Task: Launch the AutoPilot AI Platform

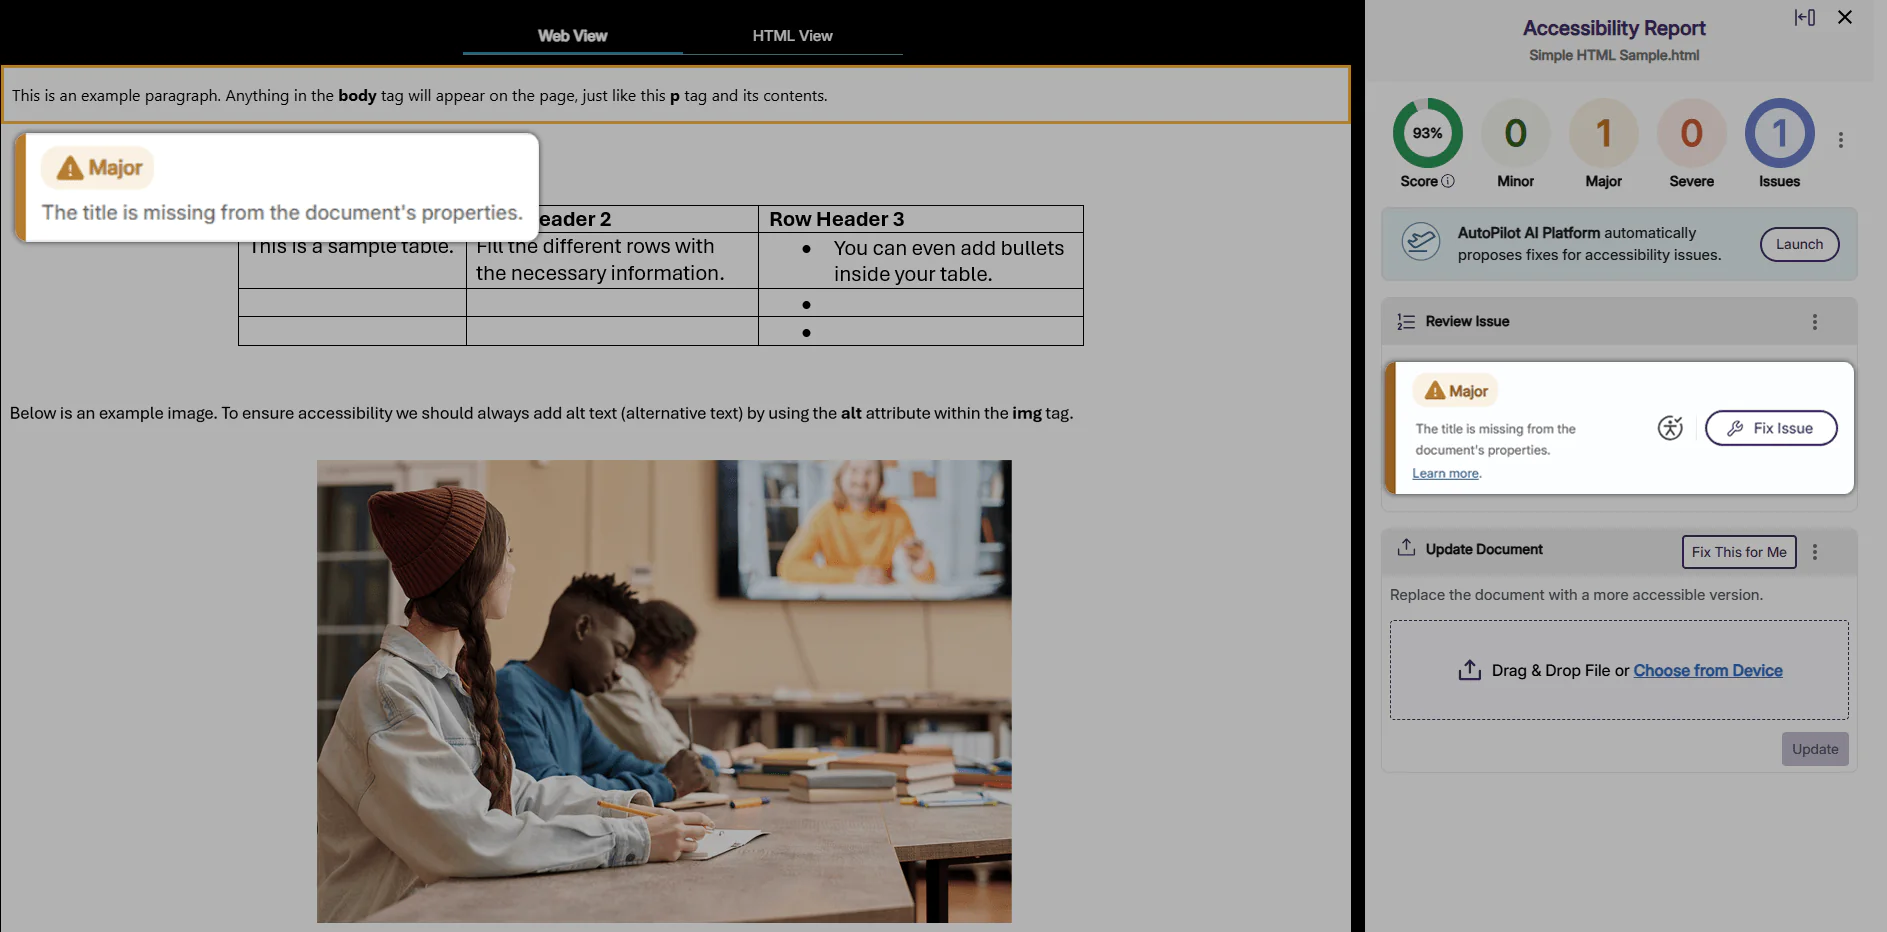Action: point(1799,244)
